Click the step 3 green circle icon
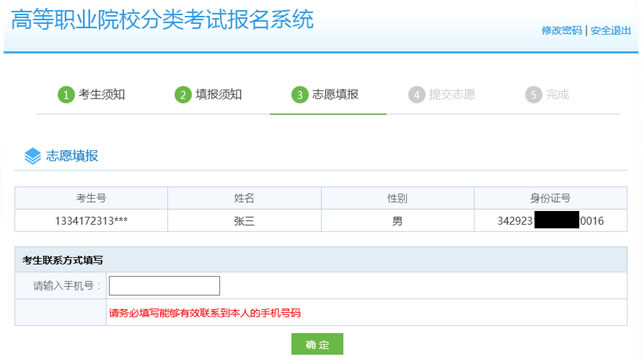The width and height of the screenshot is (643, 363). 300,95
